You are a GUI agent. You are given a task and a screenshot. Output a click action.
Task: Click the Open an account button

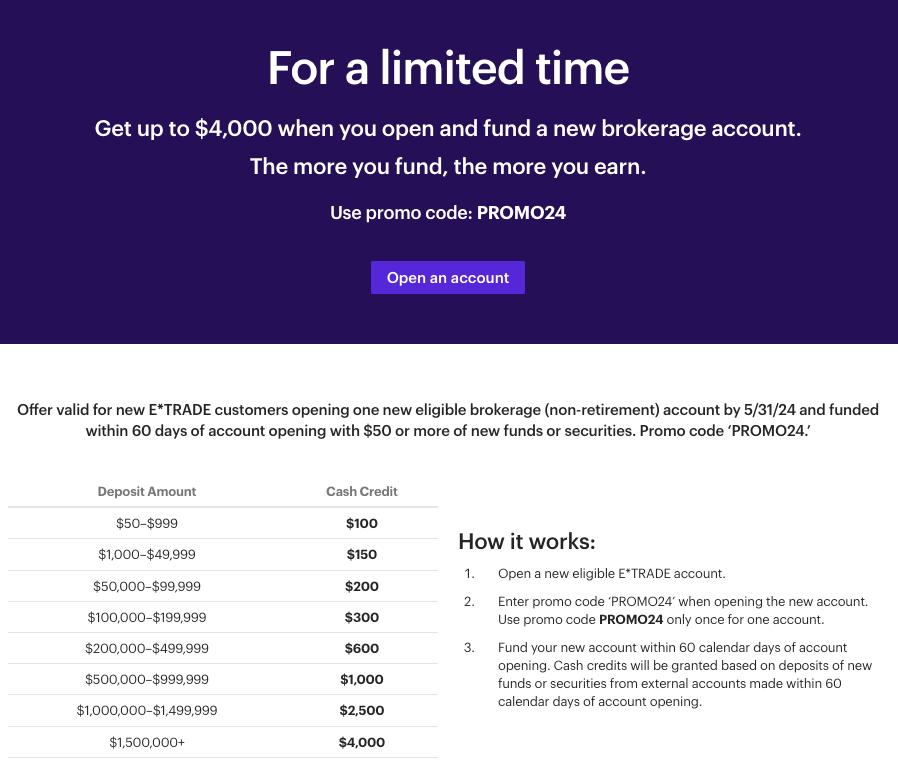(447, 278)
